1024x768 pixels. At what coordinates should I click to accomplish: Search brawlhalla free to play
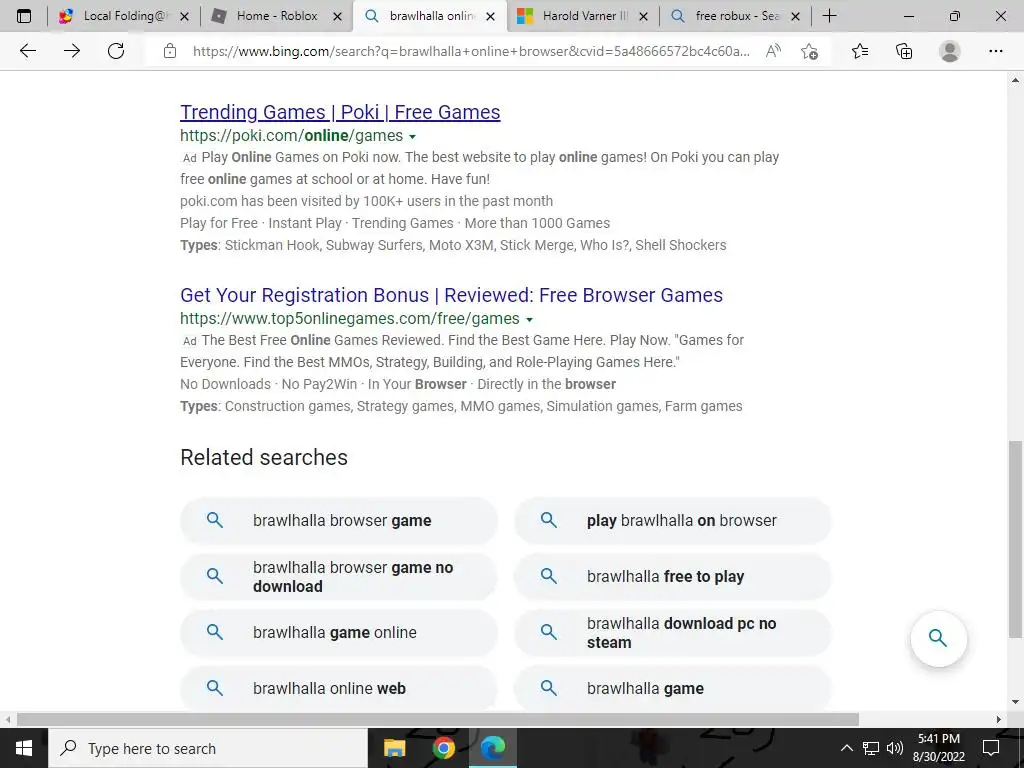673,577
